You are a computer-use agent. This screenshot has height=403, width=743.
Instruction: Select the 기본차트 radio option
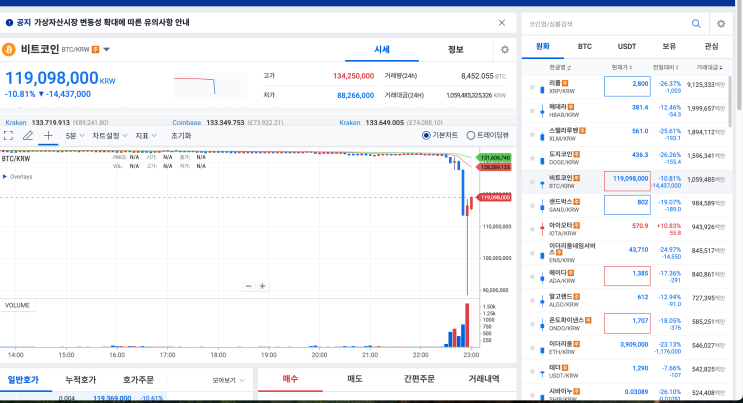pos(440,136)
